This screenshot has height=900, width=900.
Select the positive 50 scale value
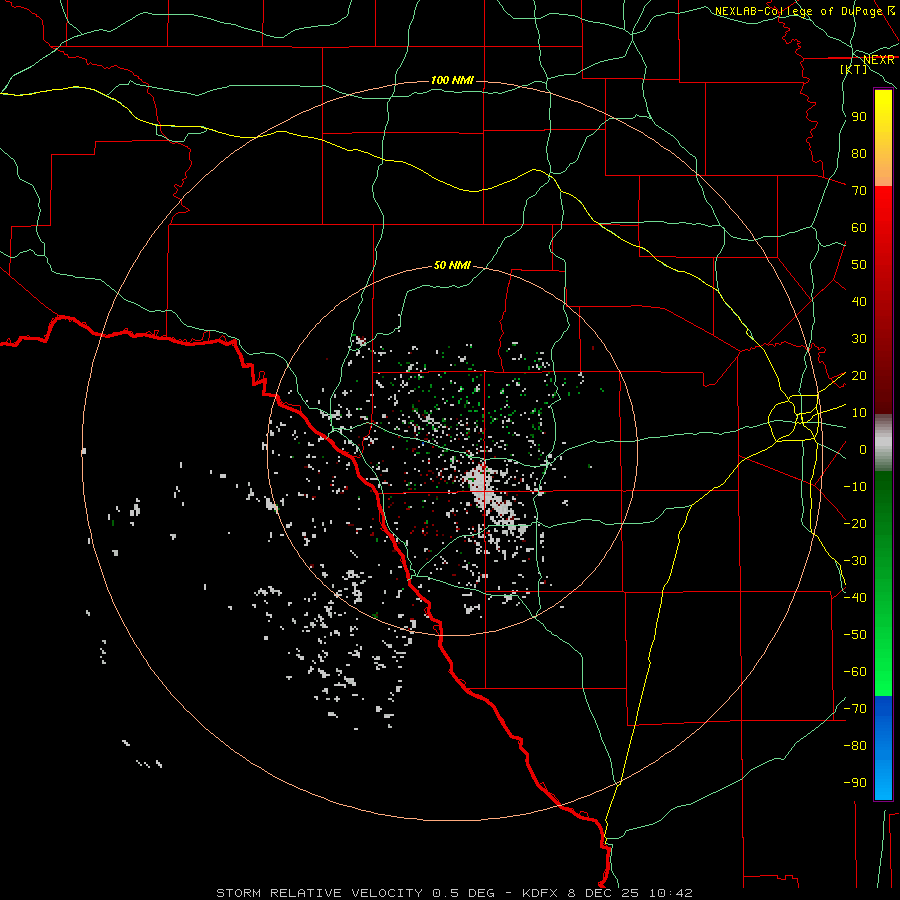859,265
